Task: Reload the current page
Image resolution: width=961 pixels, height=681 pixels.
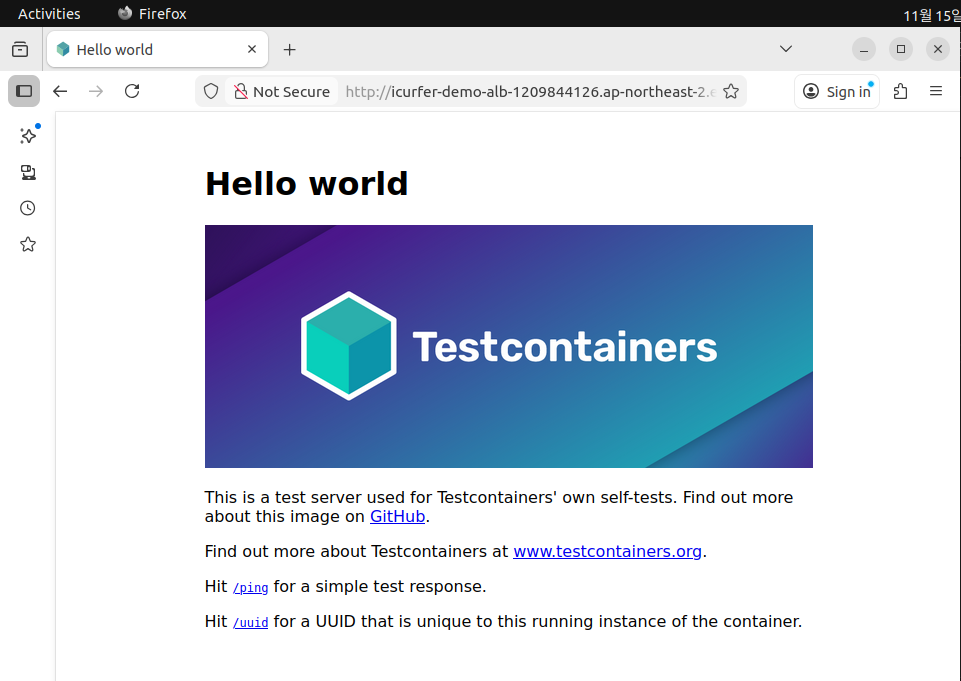Action: coord(132,91)
